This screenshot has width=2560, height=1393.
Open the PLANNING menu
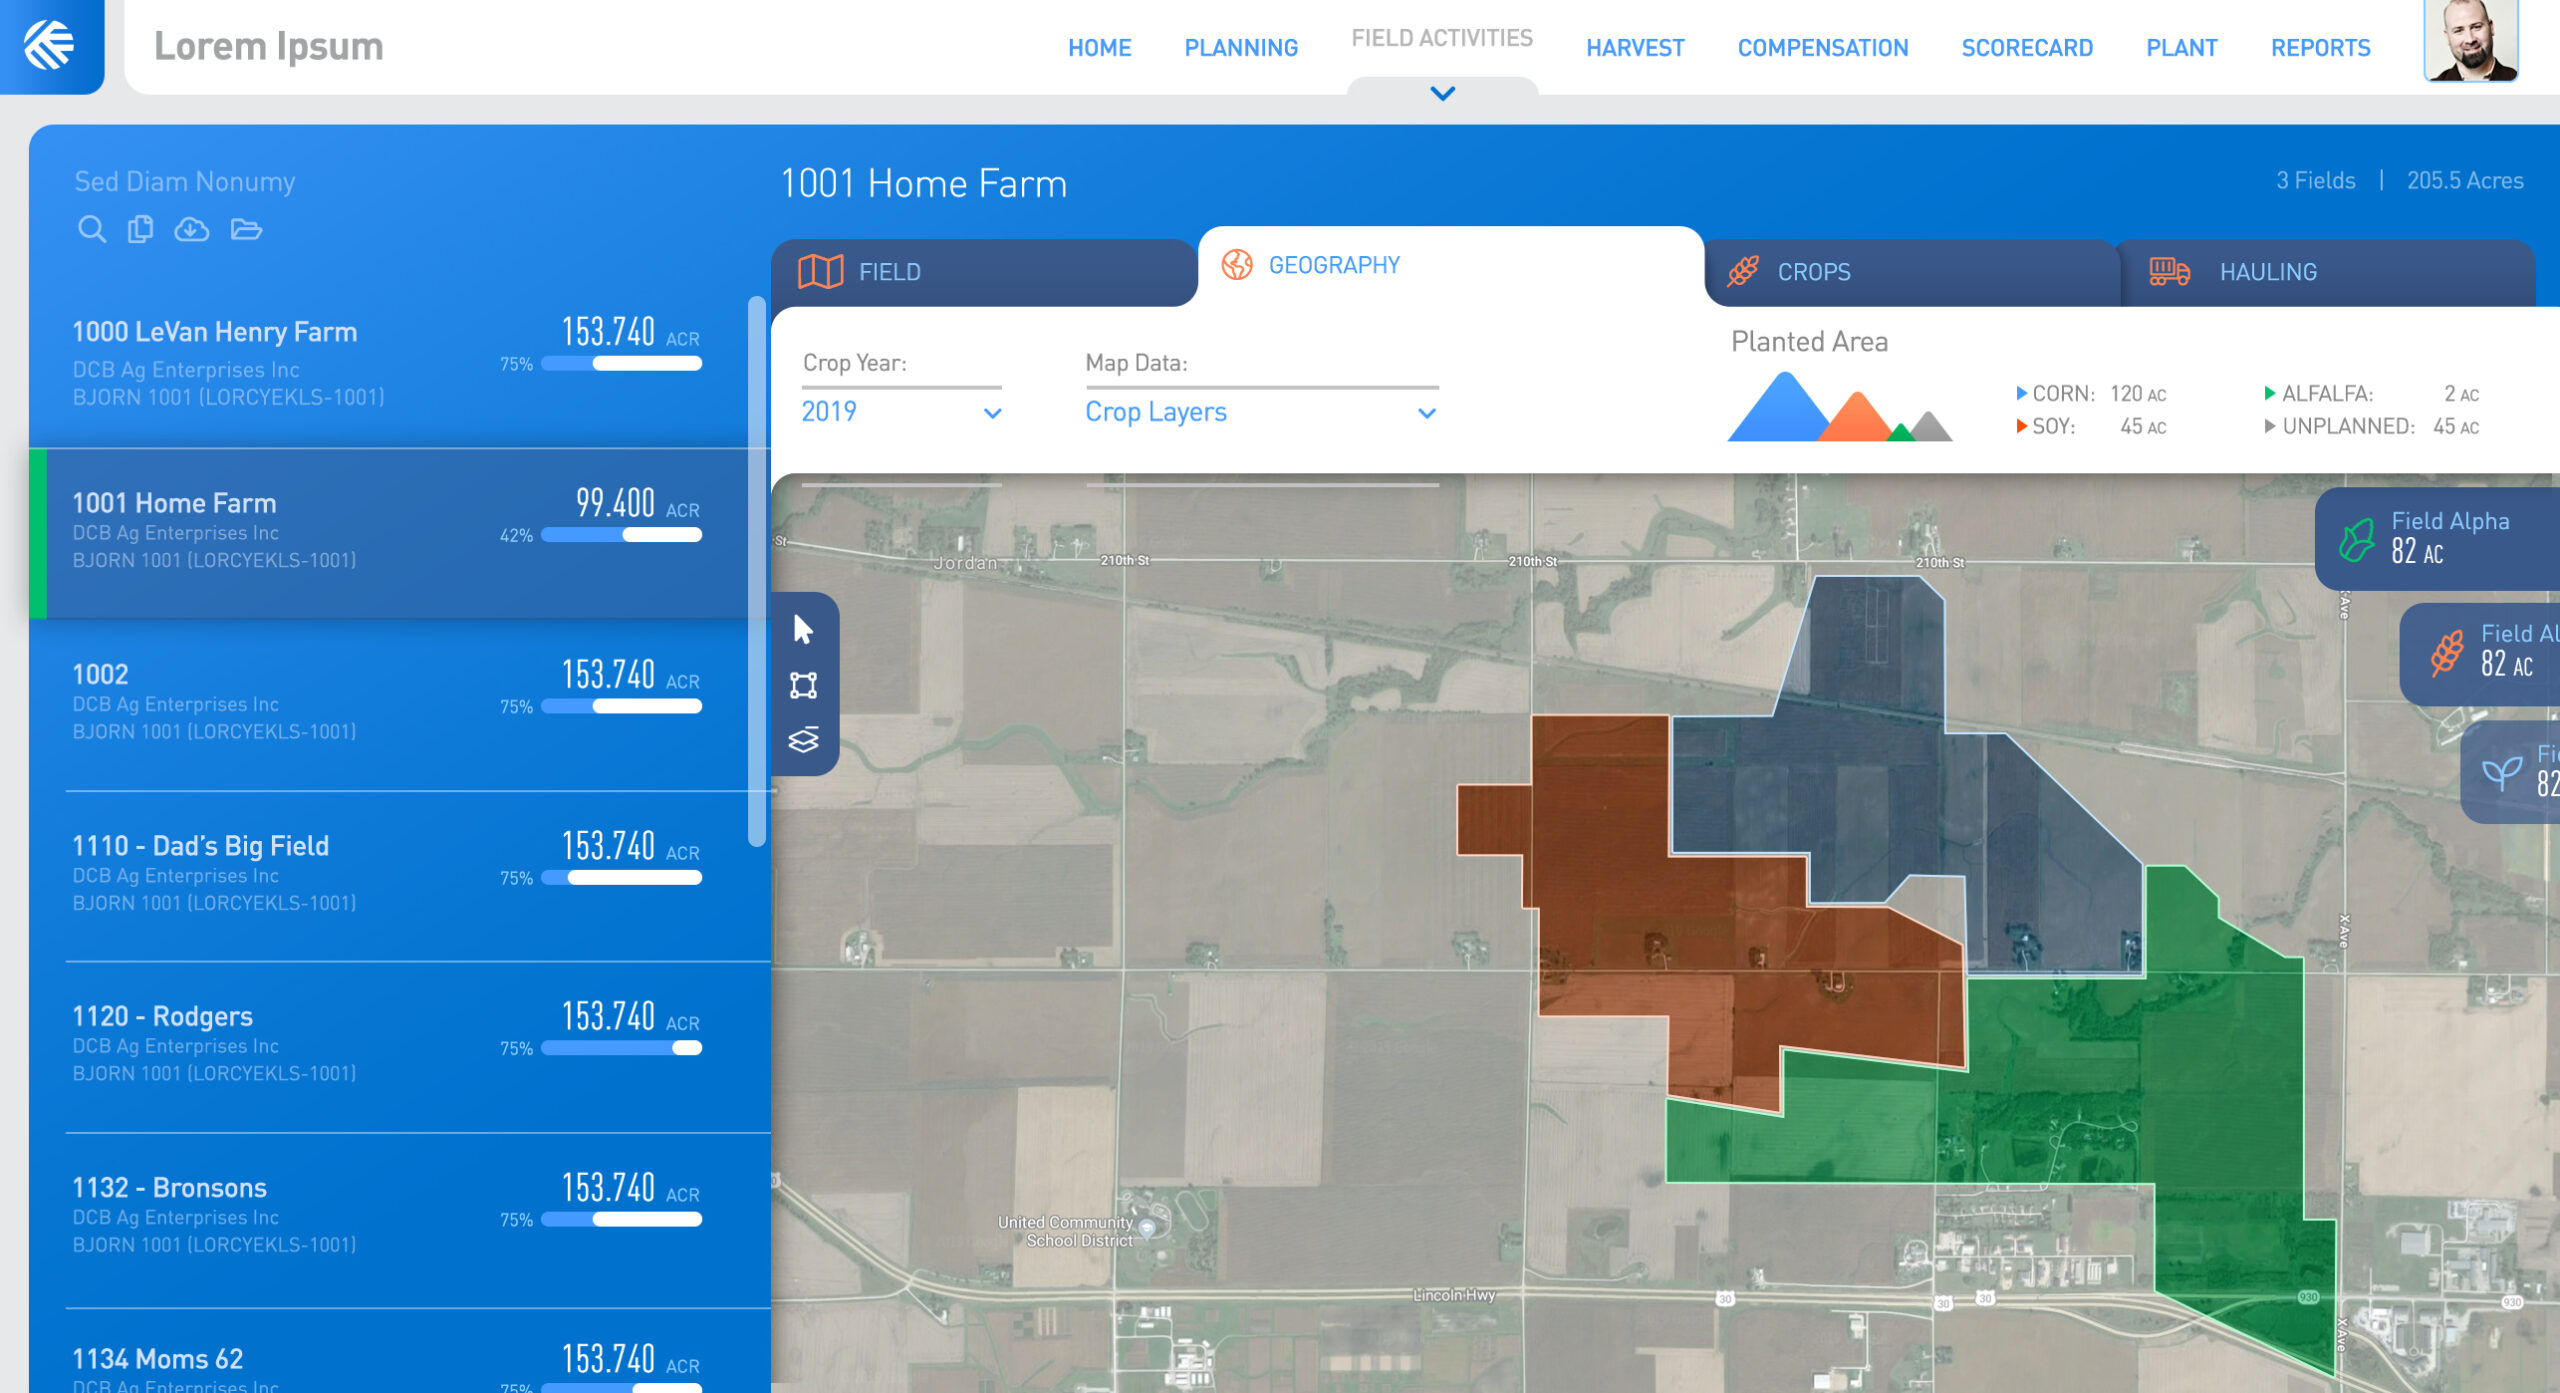coord(1241,47)
